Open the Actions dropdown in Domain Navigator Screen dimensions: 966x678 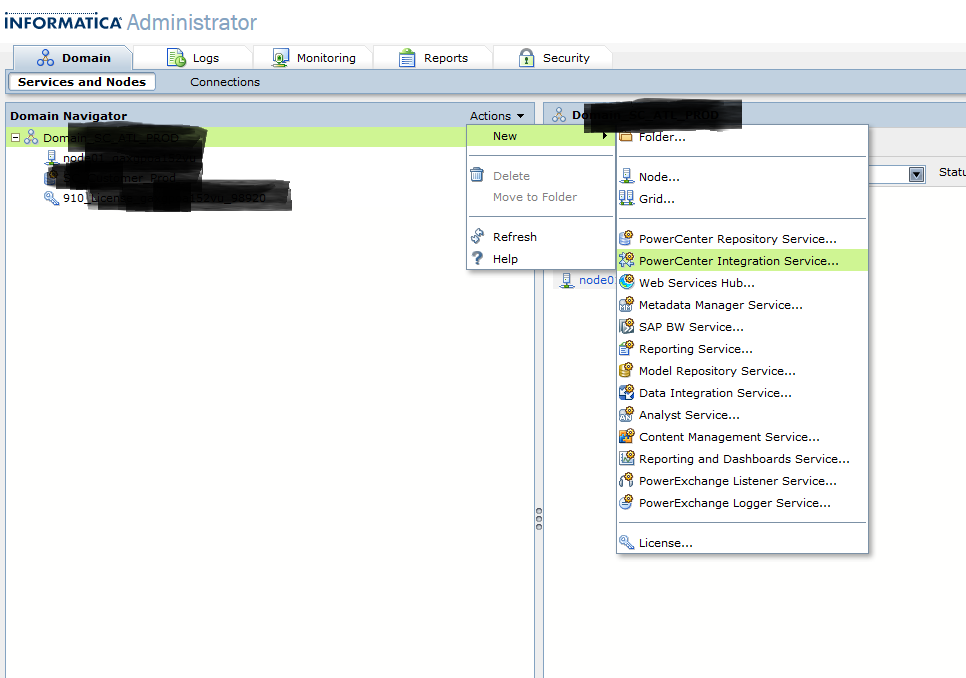(497, 116)
